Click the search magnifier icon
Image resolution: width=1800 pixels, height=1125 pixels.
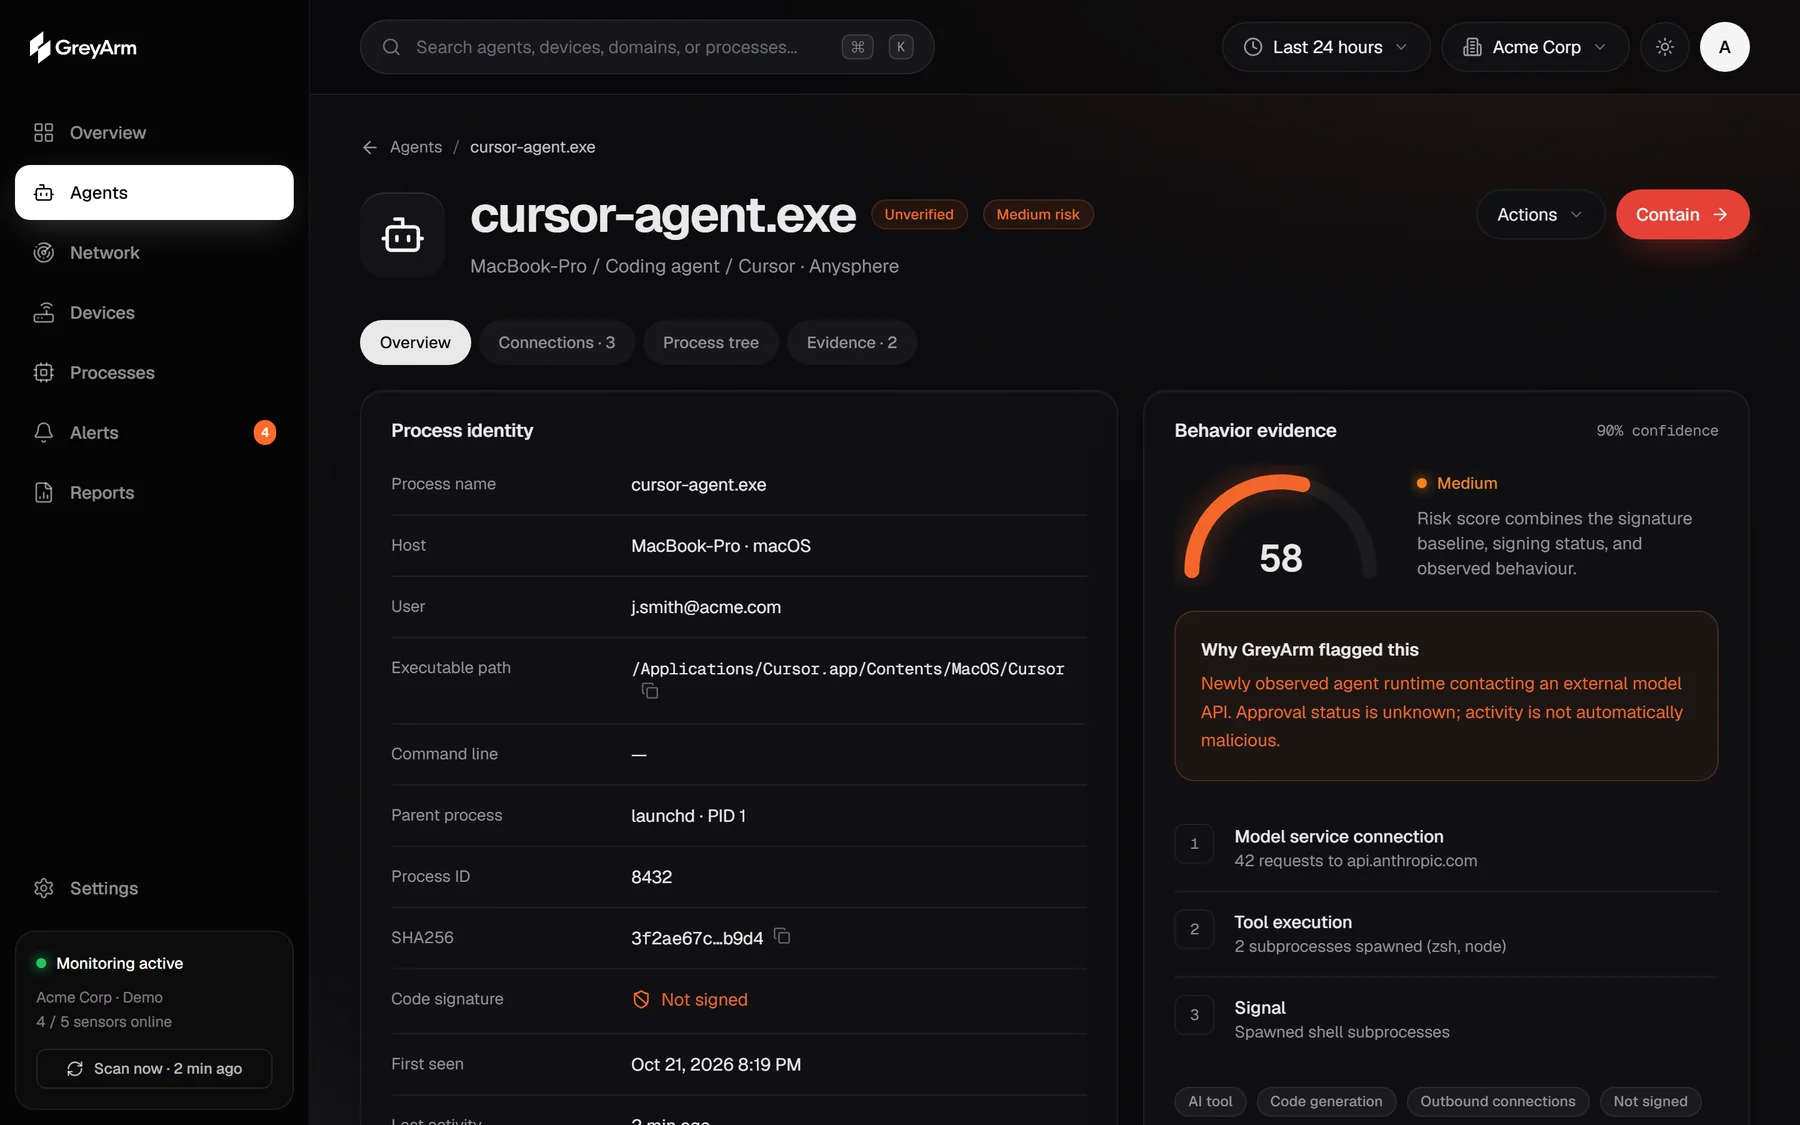tap(391, 47)
